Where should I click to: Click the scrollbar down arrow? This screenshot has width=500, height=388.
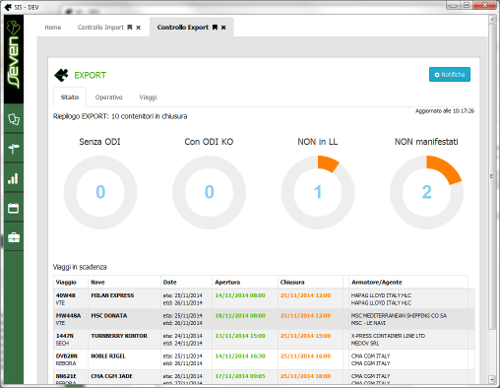[492, 379]
